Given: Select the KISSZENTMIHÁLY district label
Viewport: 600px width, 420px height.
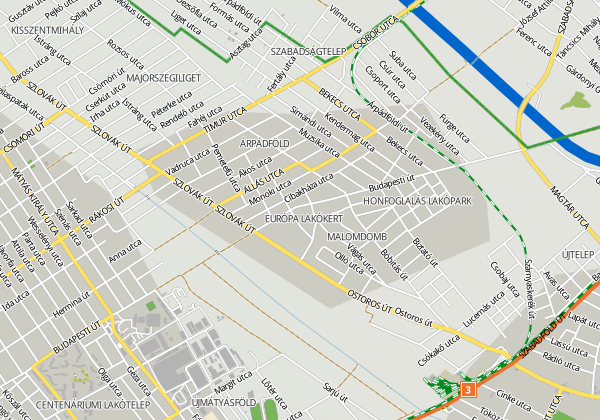Looking at the screenshot, I should [47, 30].
